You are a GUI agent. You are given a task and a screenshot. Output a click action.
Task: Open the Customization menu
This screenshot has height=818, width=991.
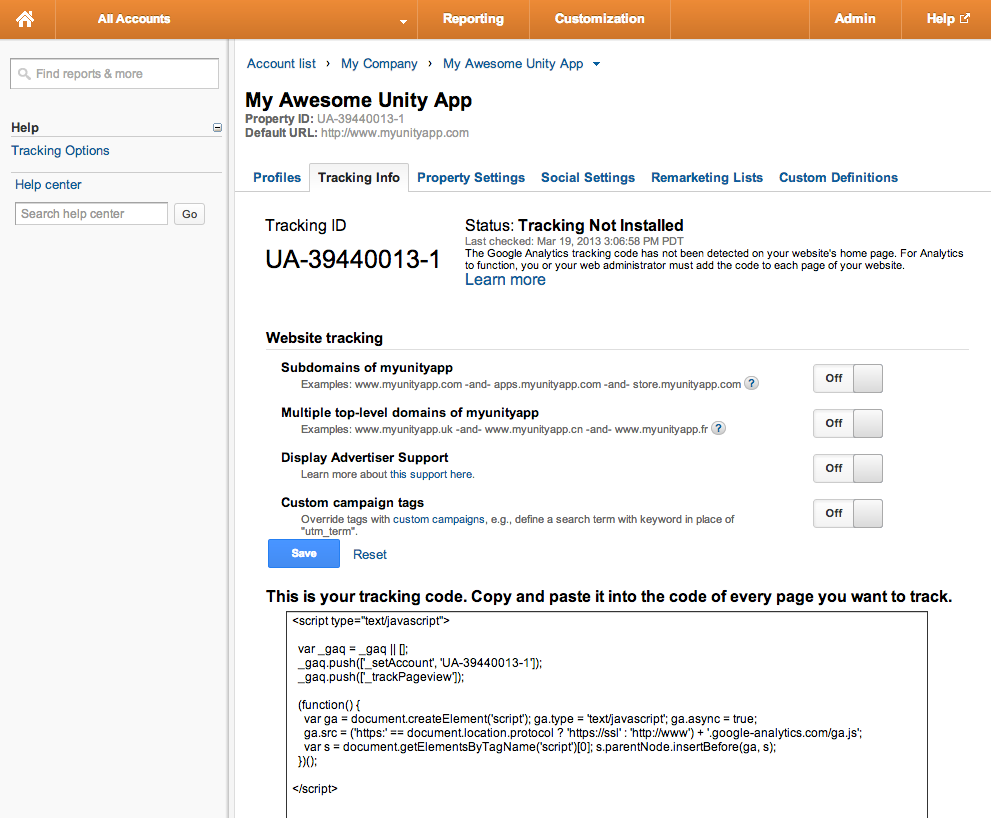599,19
